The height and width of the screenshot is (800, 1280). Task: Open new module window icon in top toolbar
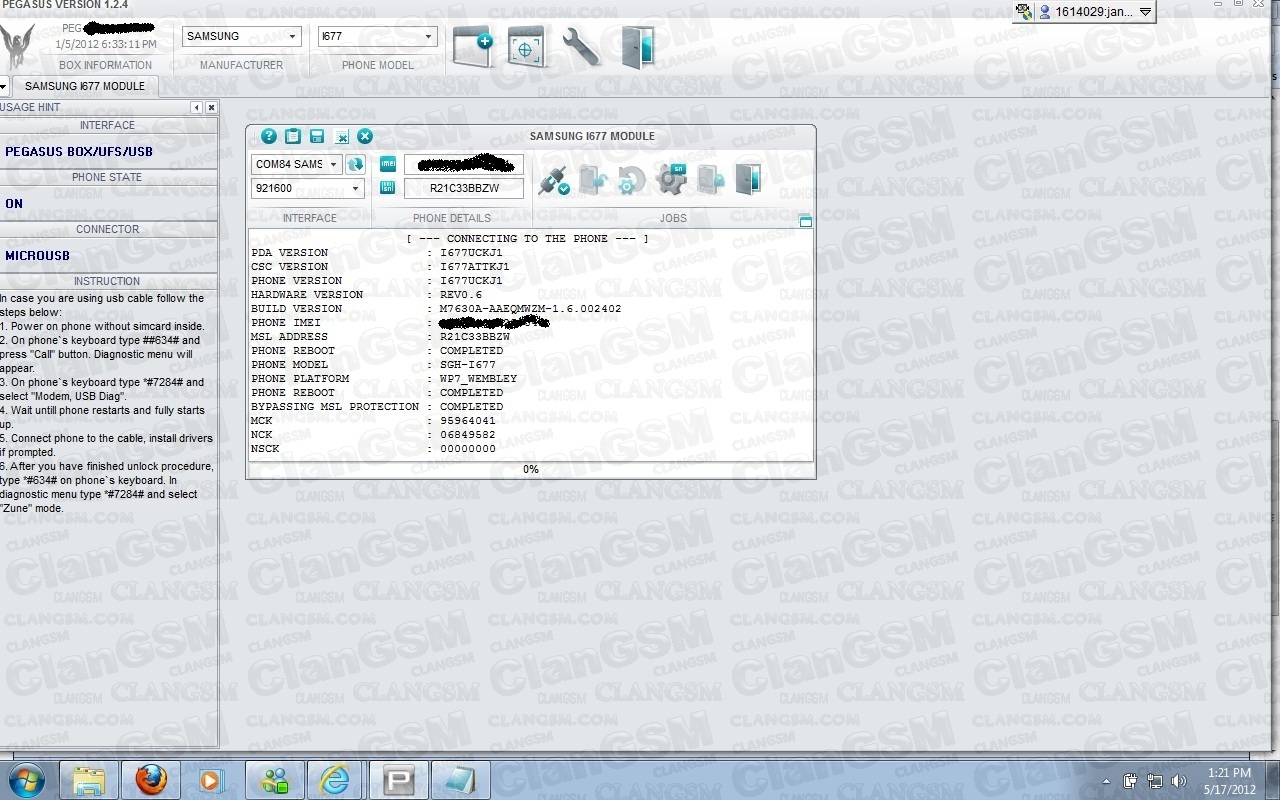472,47
